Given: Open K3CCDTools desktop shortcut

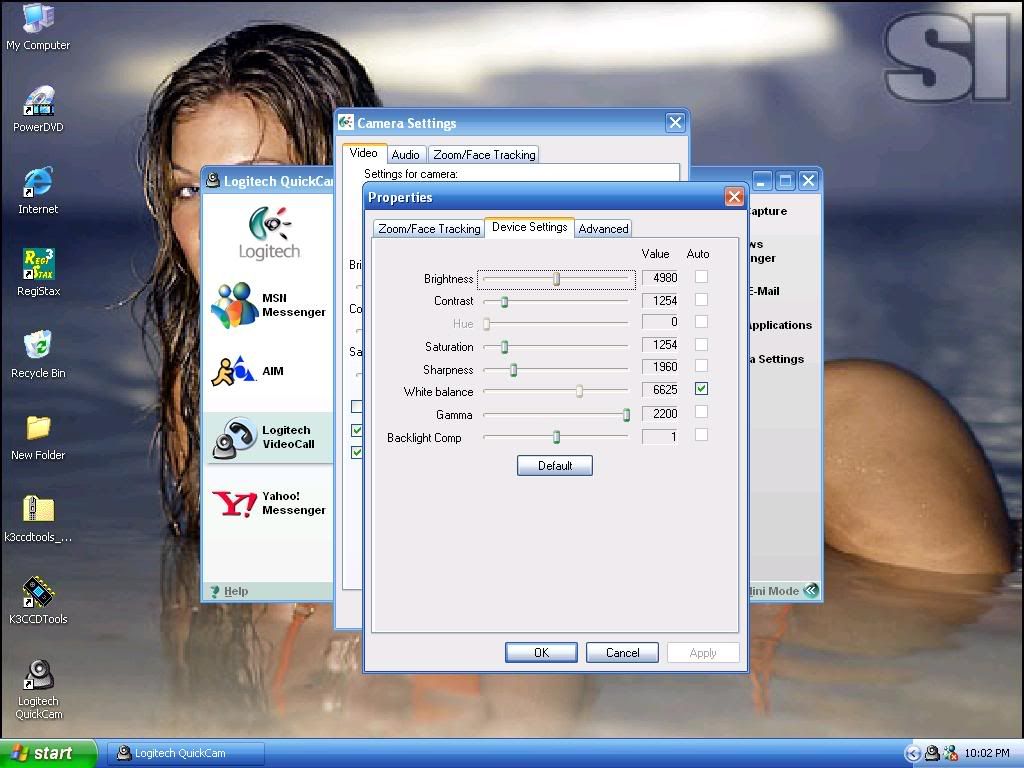Looking at the screenshot, I should click(x=38, y=593).
